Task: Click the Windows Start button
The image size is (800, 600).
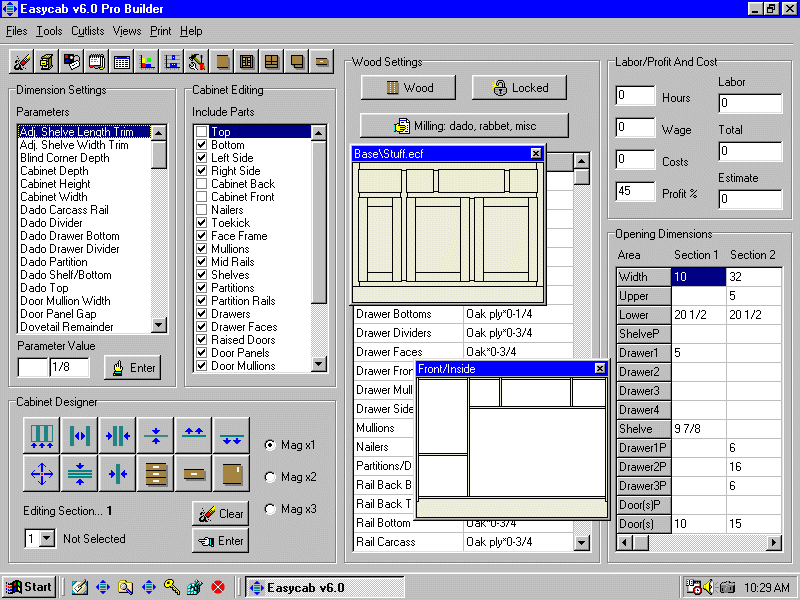Action: point(29,587)
